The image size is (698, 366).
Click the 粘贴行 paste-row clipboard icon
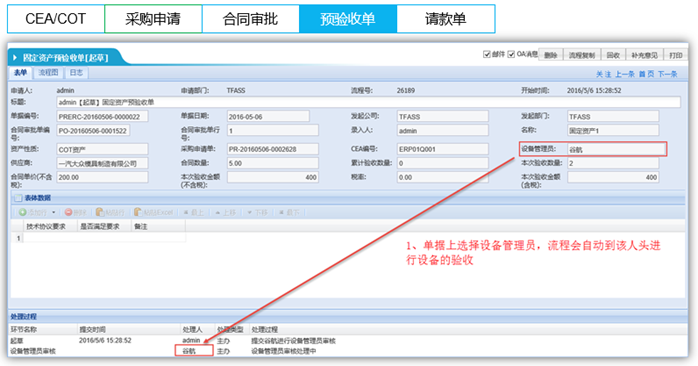pyautogui.click(x=100, y=212)
